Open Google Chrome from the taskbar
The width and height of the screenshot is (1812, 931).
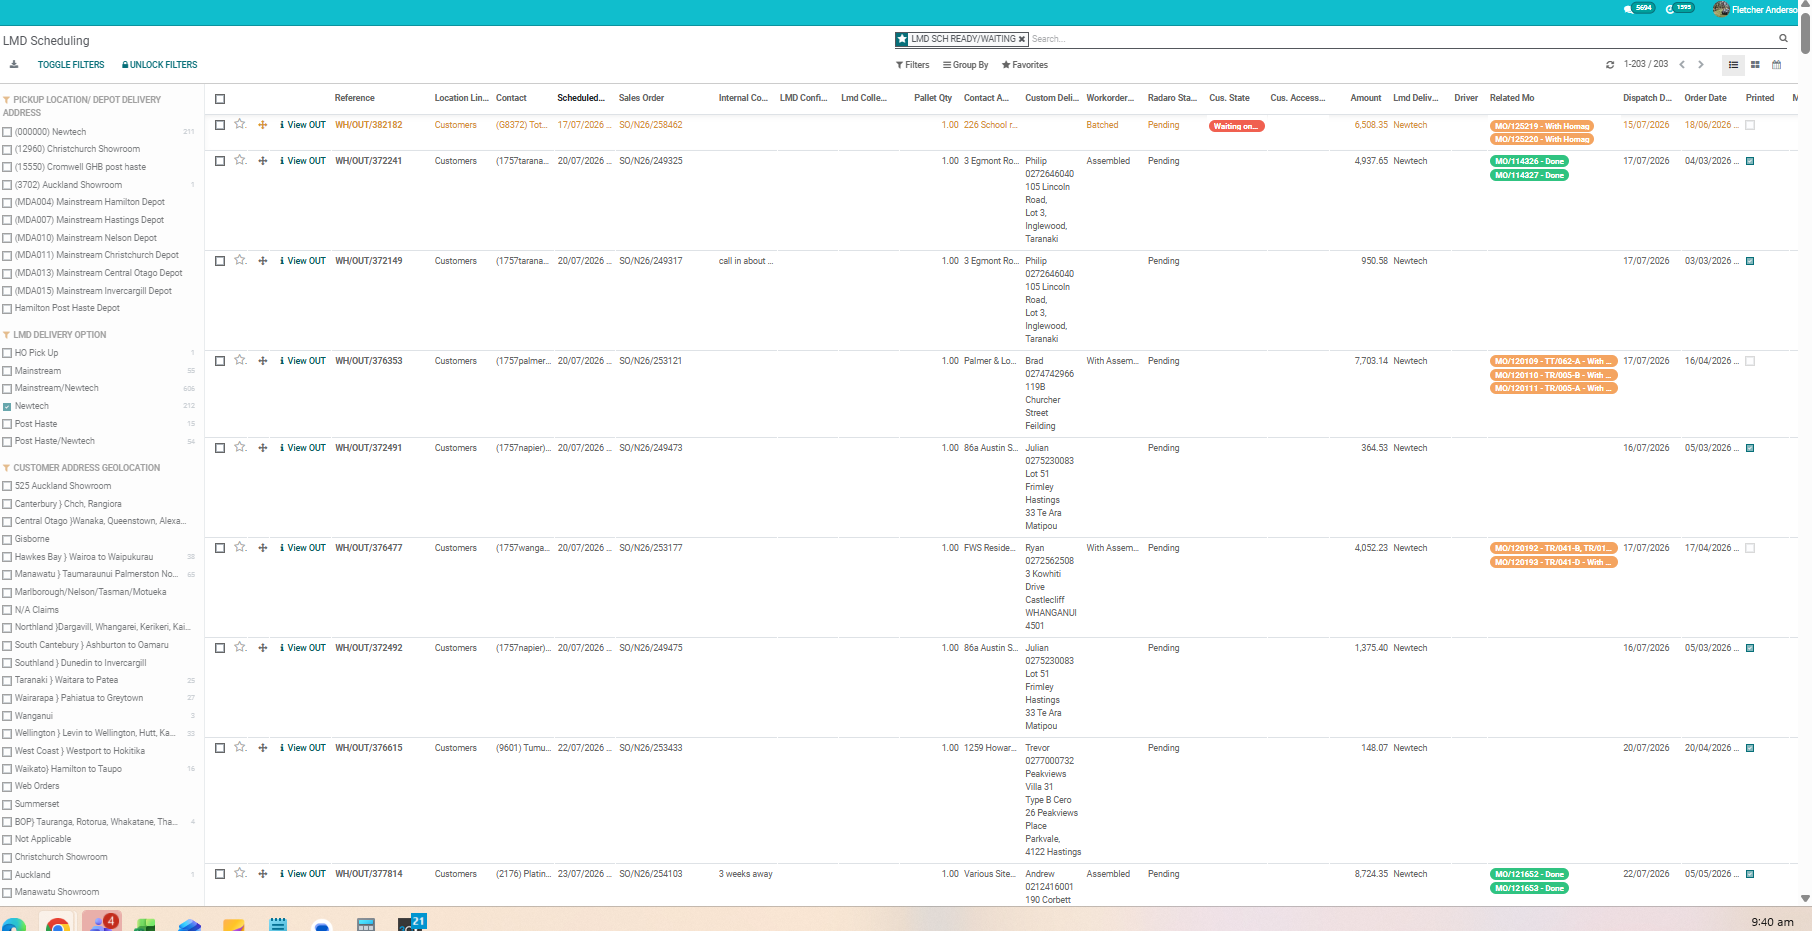(x=58, y=924)
